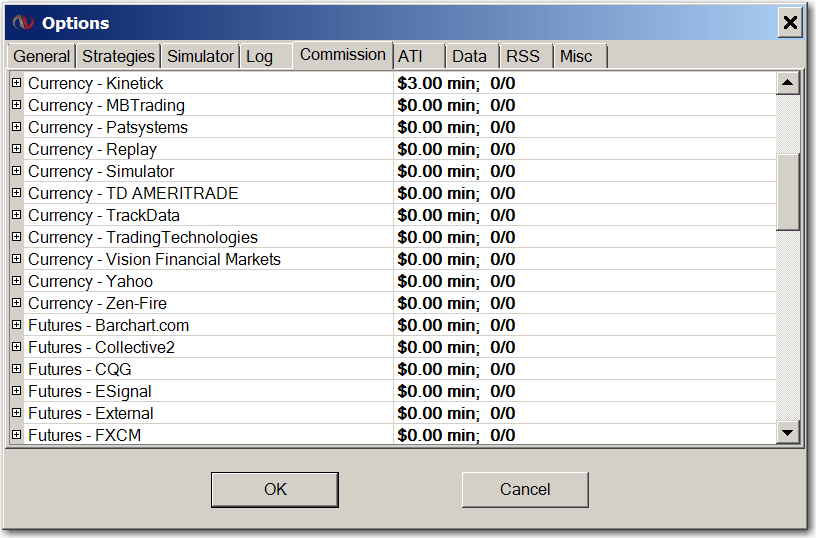Click the vertical scrollbar thumb

[788, 192]
